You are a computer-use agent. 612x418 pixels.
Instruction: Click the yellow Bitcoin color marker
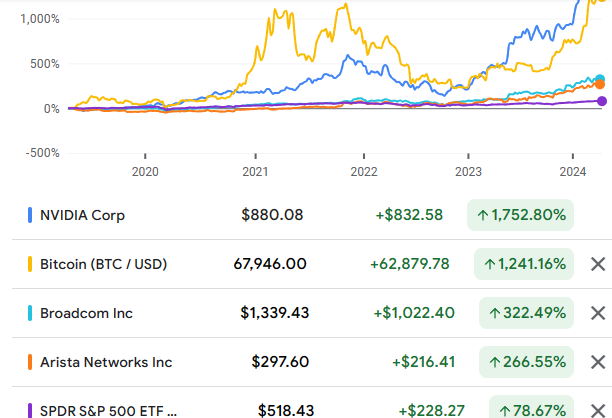click(x=30, y=264)
